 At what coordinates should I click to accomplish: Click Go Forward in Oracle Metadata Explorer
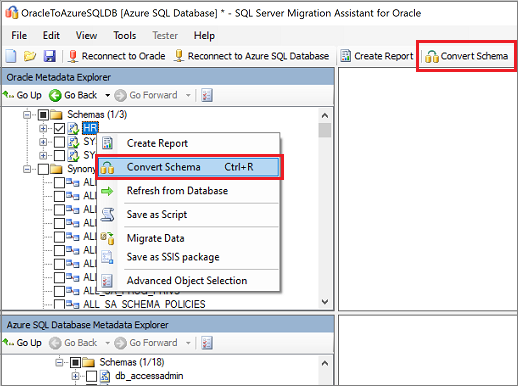[x=146, y=95]
